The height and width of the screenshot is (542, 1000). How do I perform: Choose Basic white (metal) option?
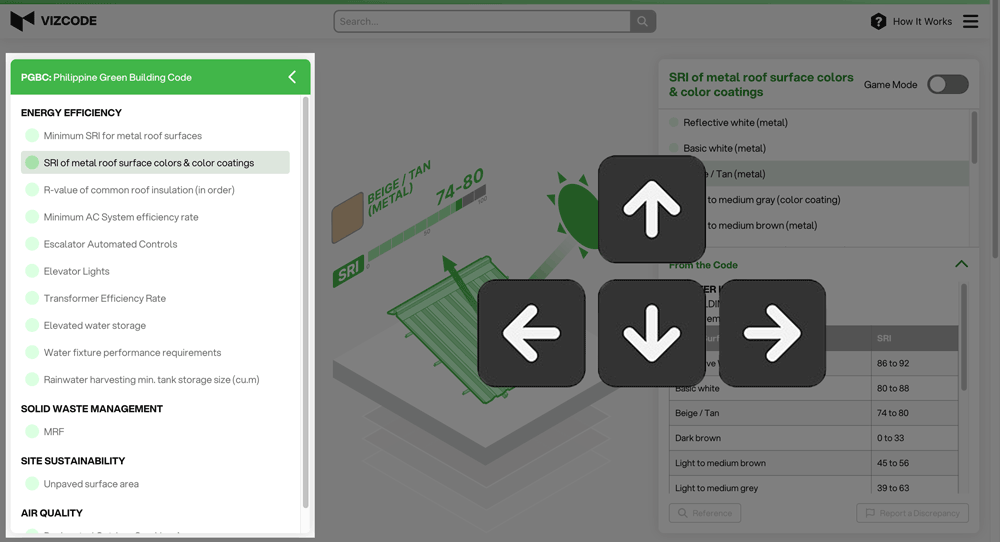(x=724, y=148)
